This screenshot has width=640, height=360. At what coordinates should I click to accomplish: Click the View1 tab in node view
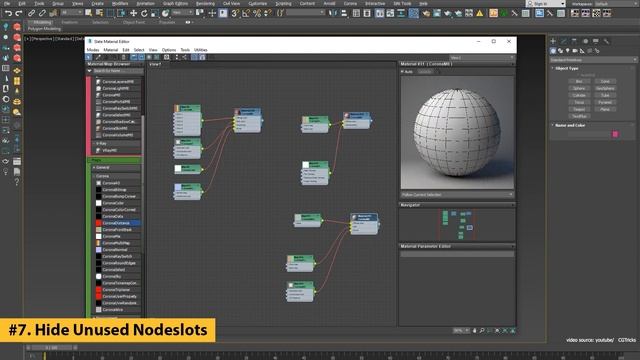[x=155, y=64]
